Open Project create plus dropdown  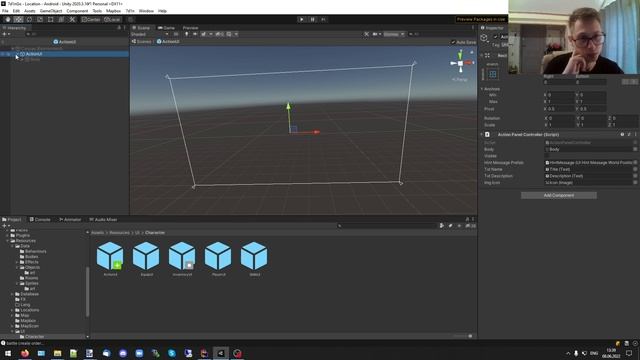[6, 226]
